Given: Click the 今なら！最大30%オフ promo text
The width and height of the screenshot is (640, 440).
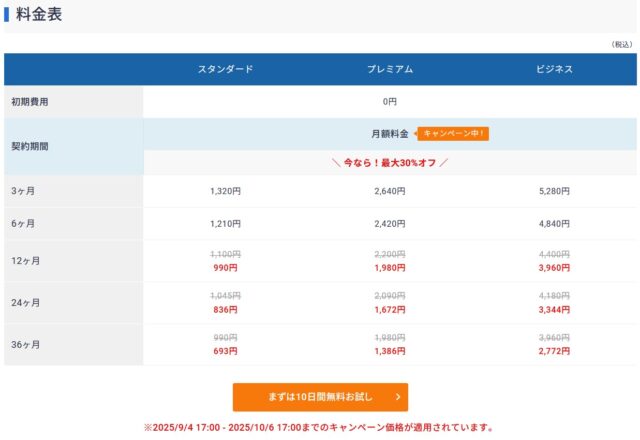Looking at the screenshot, I should pos(389,162).
